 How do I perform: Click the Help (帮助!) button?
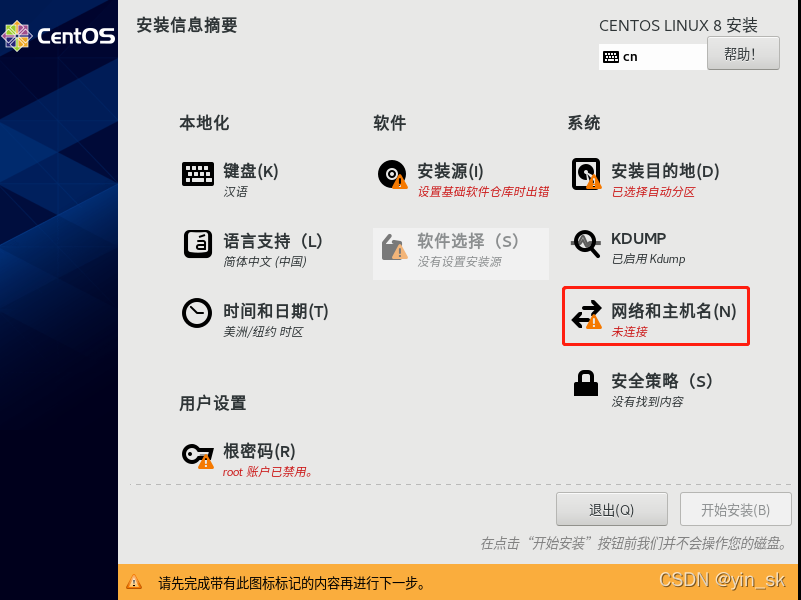743,53
